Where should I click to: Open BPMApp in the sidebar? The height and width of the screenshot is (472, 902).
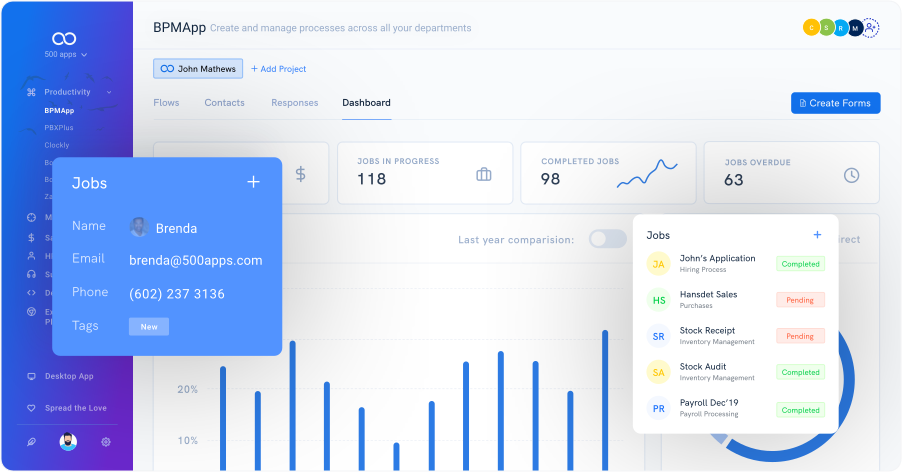click(59, 110)
